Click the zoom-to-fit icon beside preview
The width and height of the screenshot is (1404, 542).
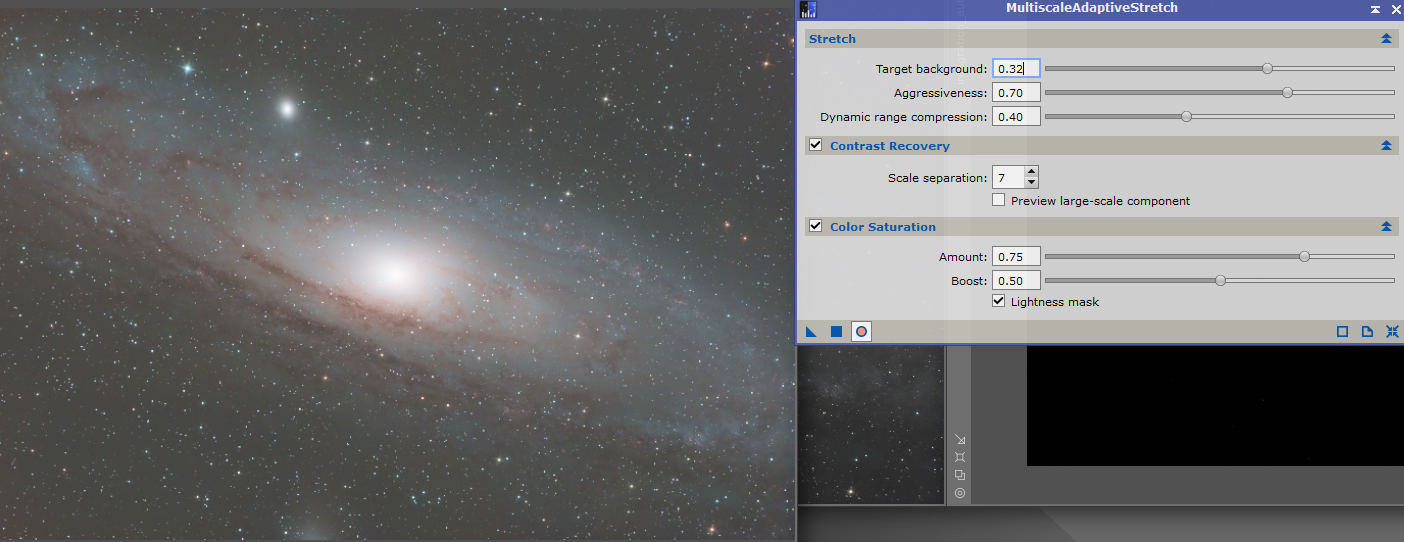(960, 457)
